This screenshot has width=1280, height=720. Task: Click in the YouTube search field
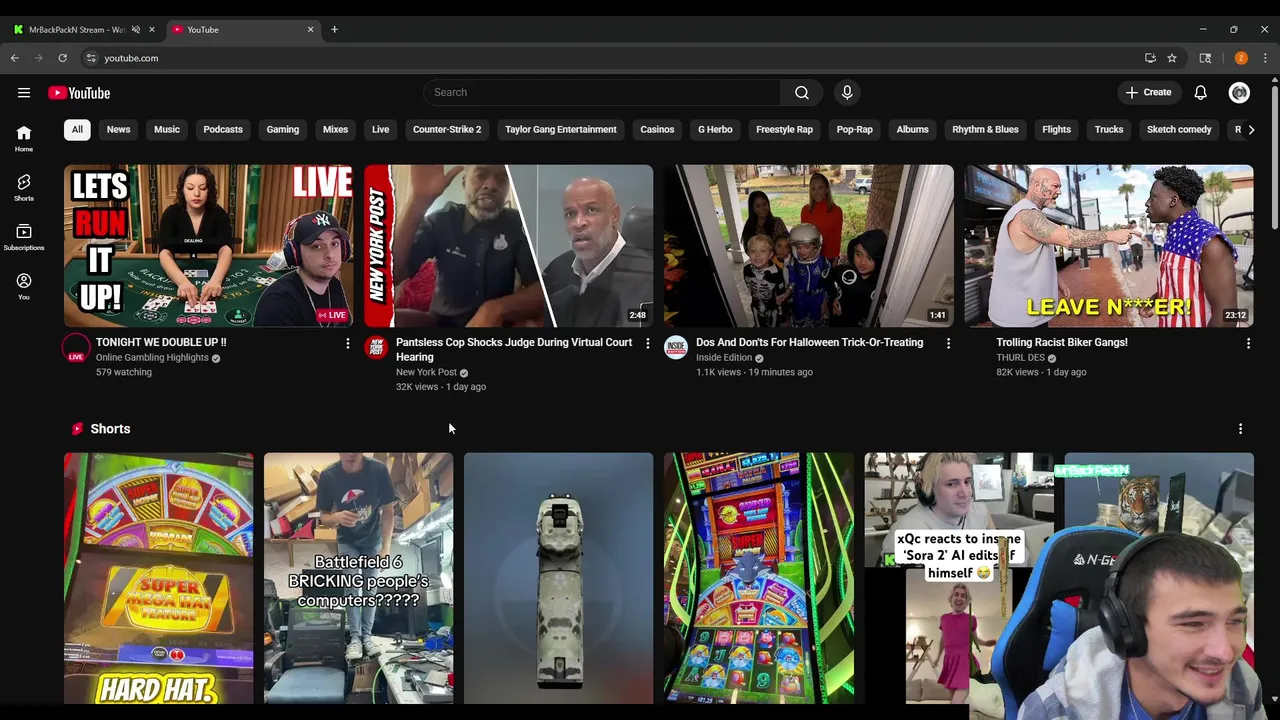click(602, 93)
